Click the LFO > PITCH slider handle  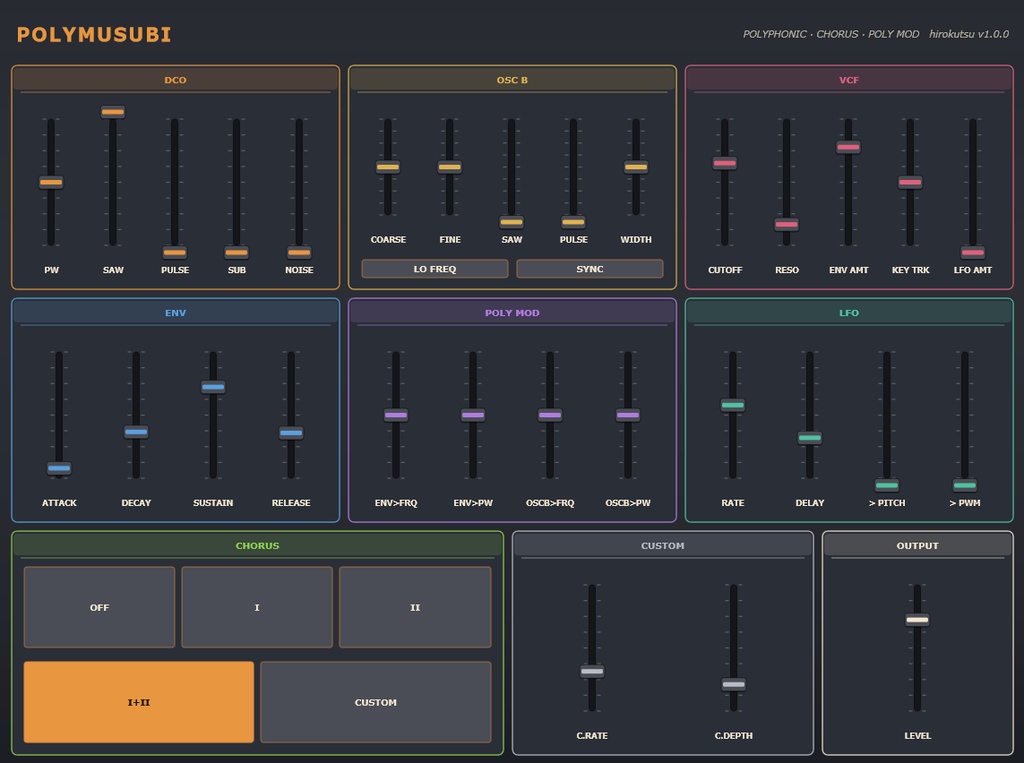click(x=887, y=485)
